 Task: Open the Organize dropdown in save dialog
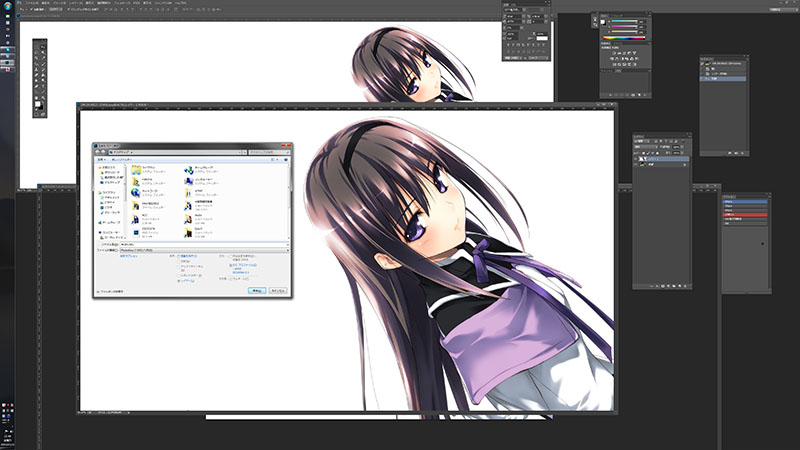102,160
